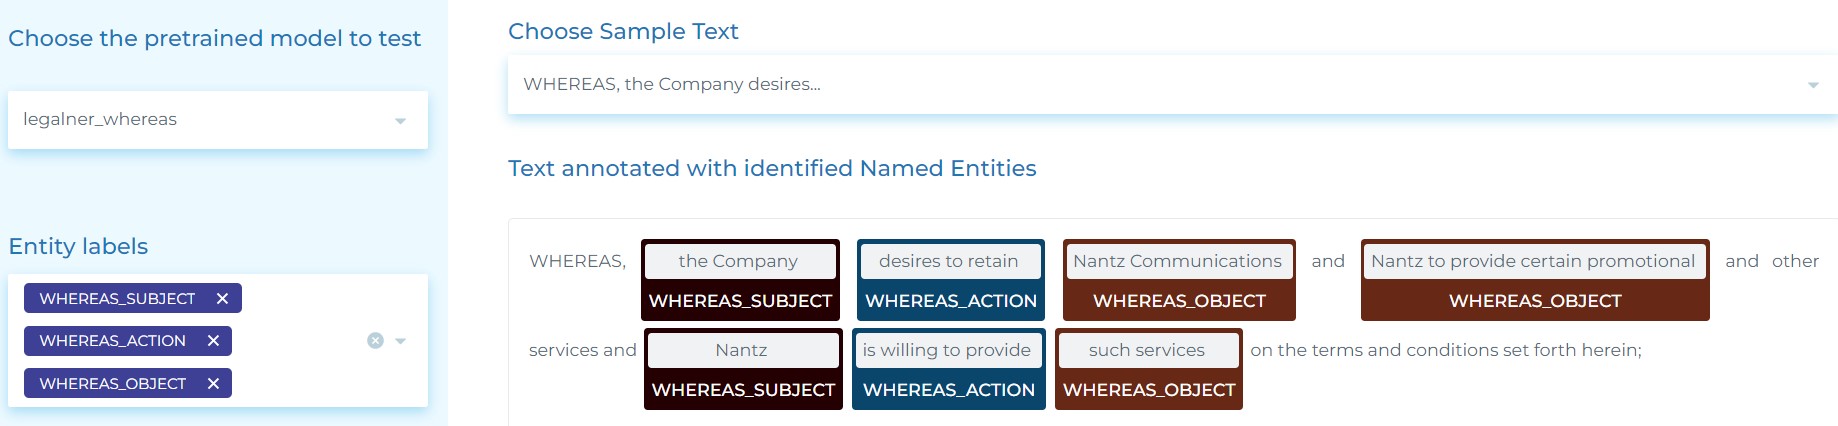Image resolution: width=1838 pixels, height=426 pixels.
Task: Click the 'such services' object entity
Action: tap(1148, 350)
